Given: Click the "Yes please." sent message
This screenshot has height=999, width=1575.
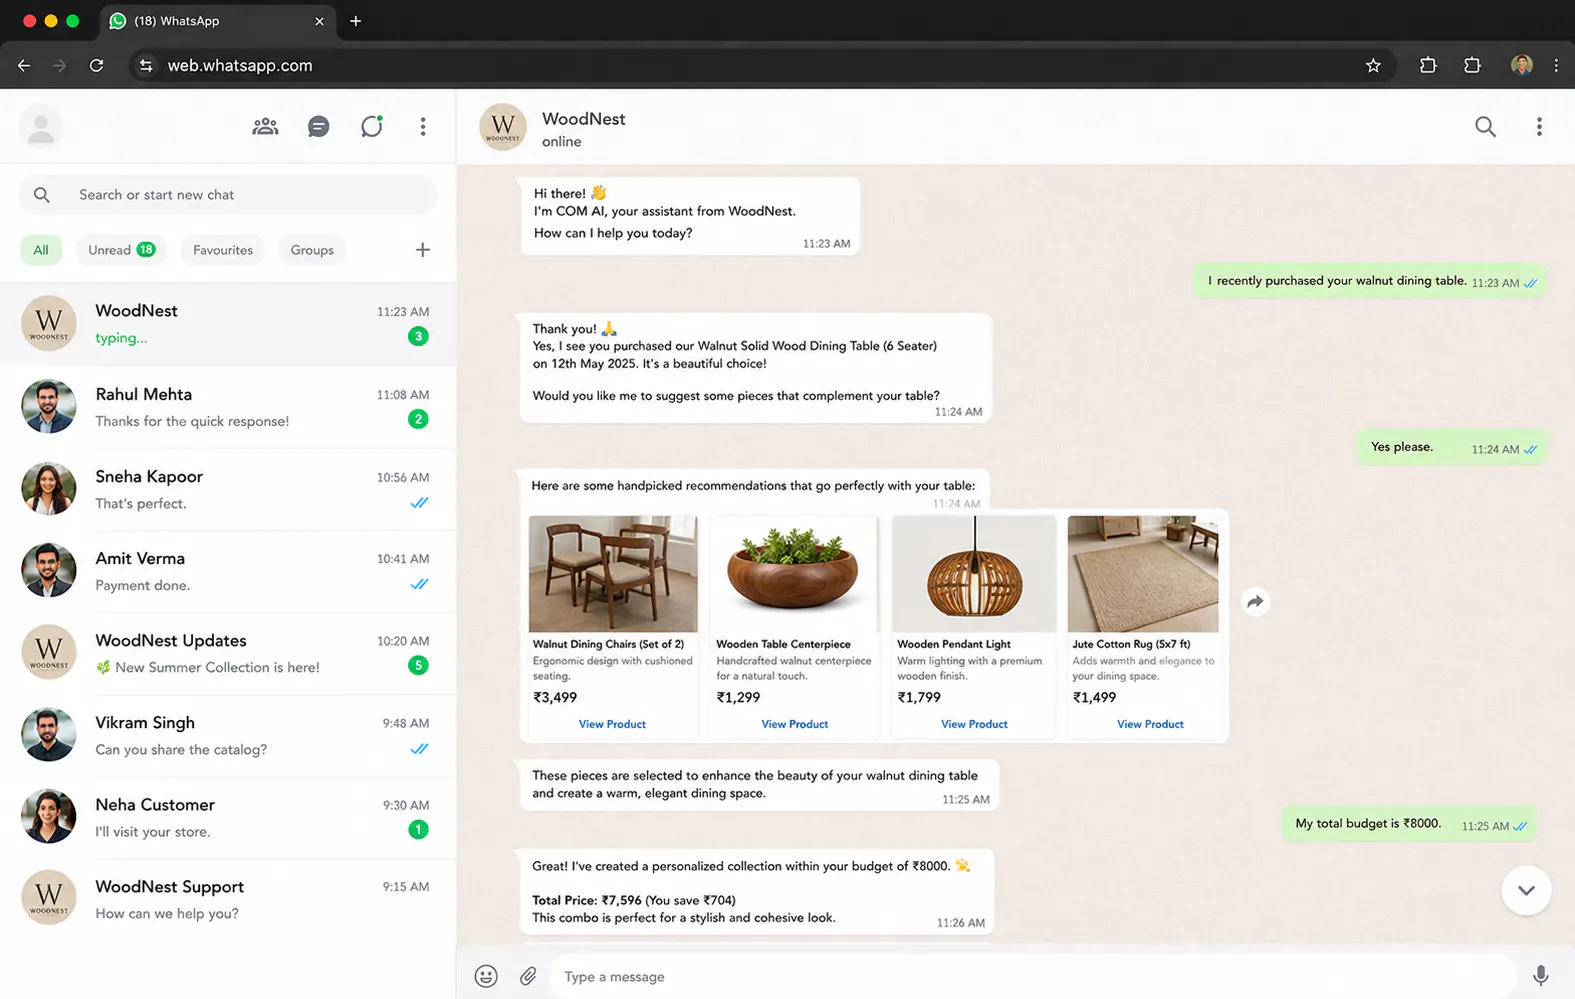Looking at the screenshot, I should tap(1452, 447).
